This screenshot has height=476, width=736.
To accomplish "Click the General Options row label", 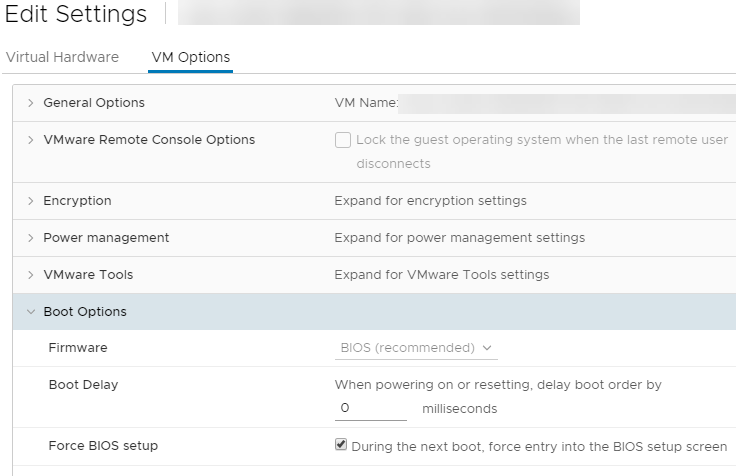I will (x=94, y=103).
